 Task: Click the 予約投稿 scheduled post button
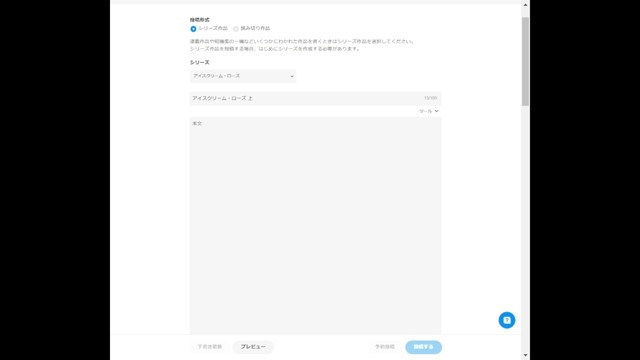[385, 347]
